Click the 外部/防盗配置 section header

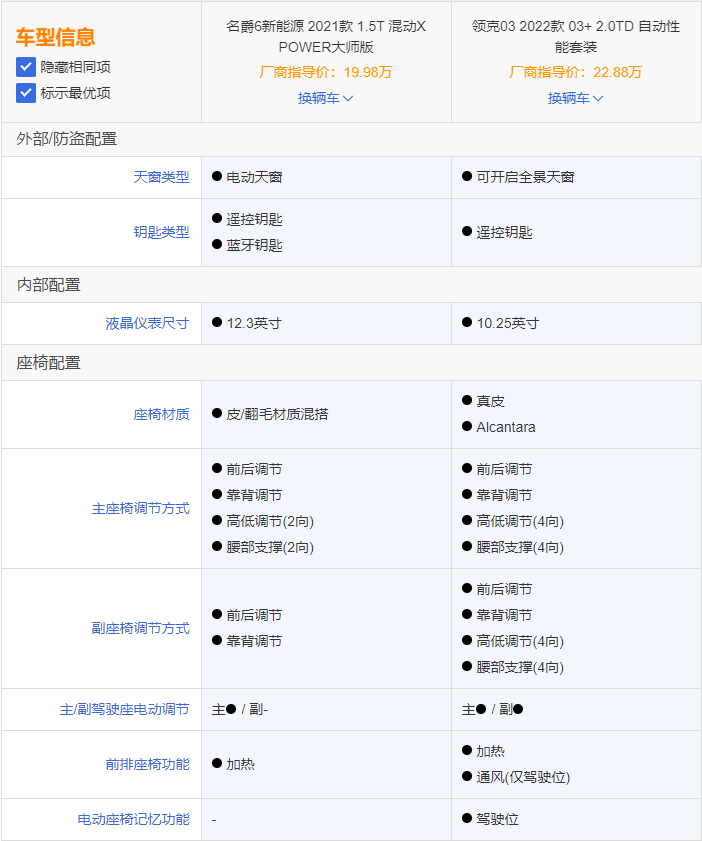click(x=67, y=139)
